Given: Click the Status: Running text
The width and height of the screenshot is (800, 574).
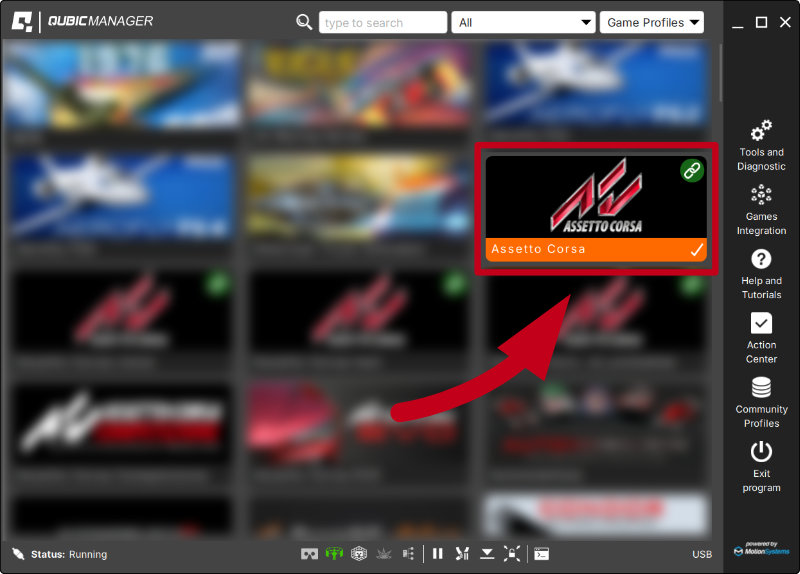Looking at the screenshot, I should [x=69, y=554].
